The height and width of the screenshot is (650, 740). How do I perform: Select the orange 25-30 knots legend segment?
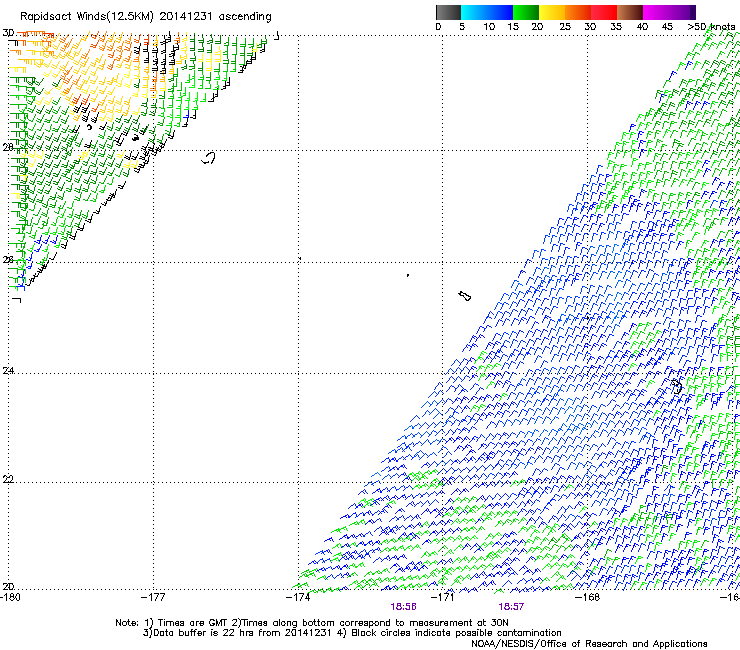point(578,12)
